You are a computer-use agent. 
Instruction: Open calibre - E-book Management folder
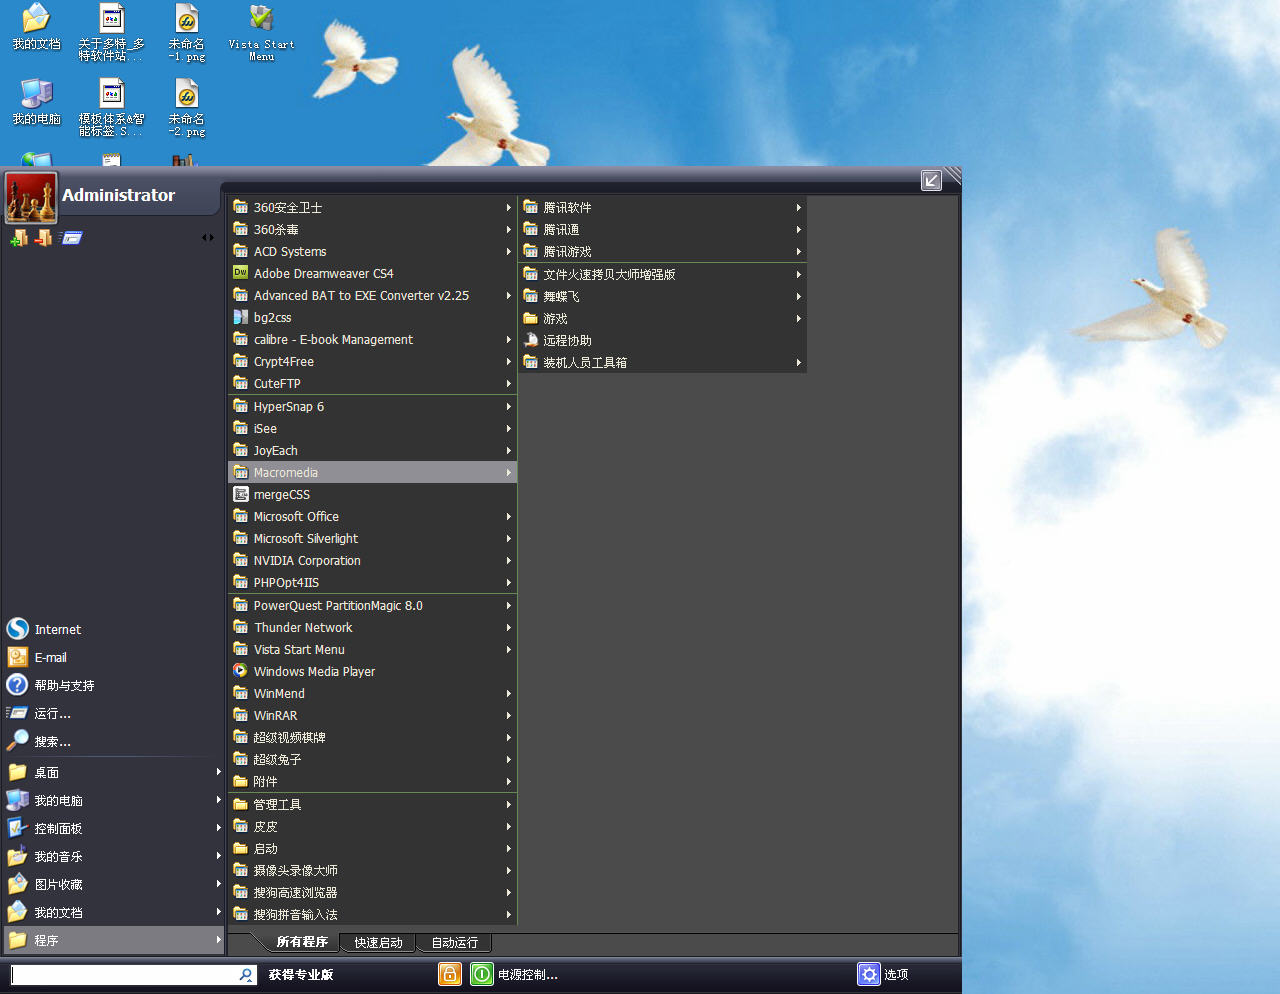click(372, 339)
